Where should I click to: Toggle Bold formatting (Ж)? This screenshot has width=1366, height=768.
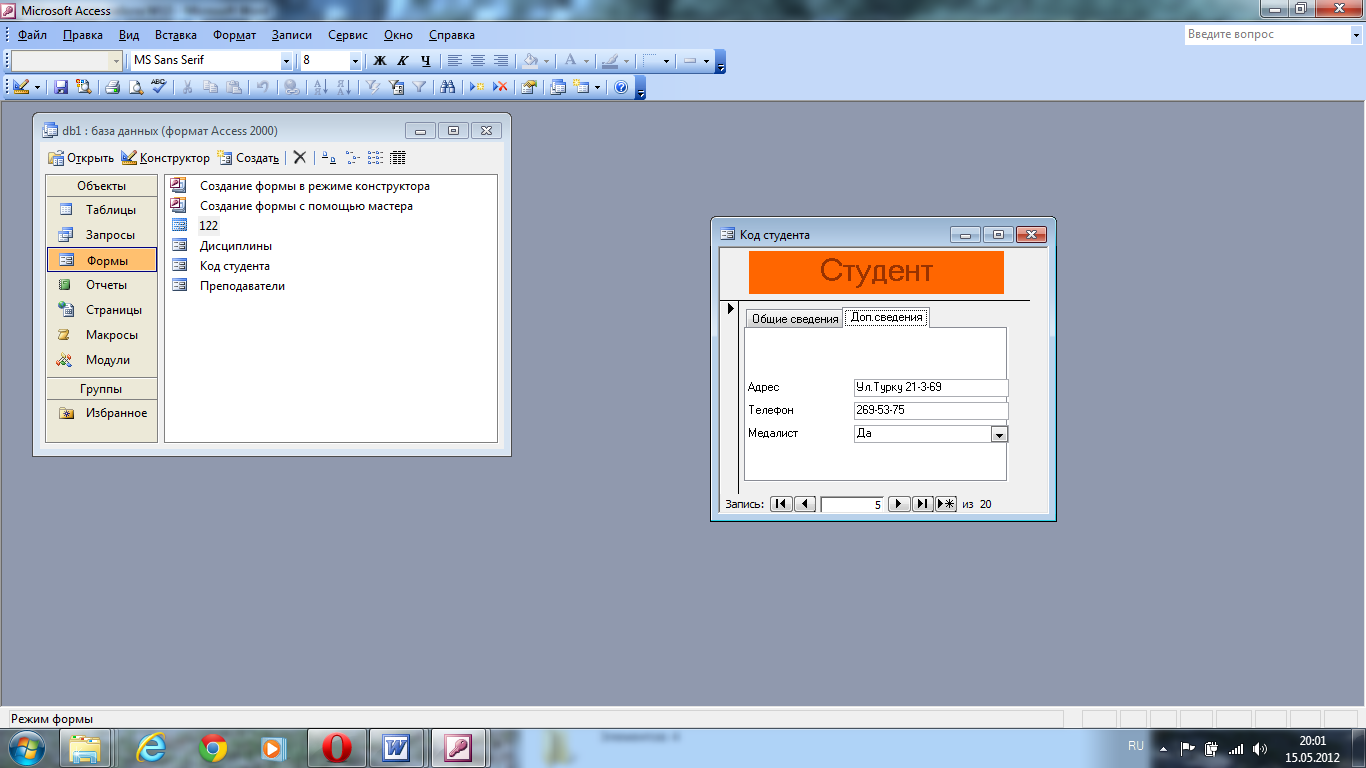(x=380, y=61)
